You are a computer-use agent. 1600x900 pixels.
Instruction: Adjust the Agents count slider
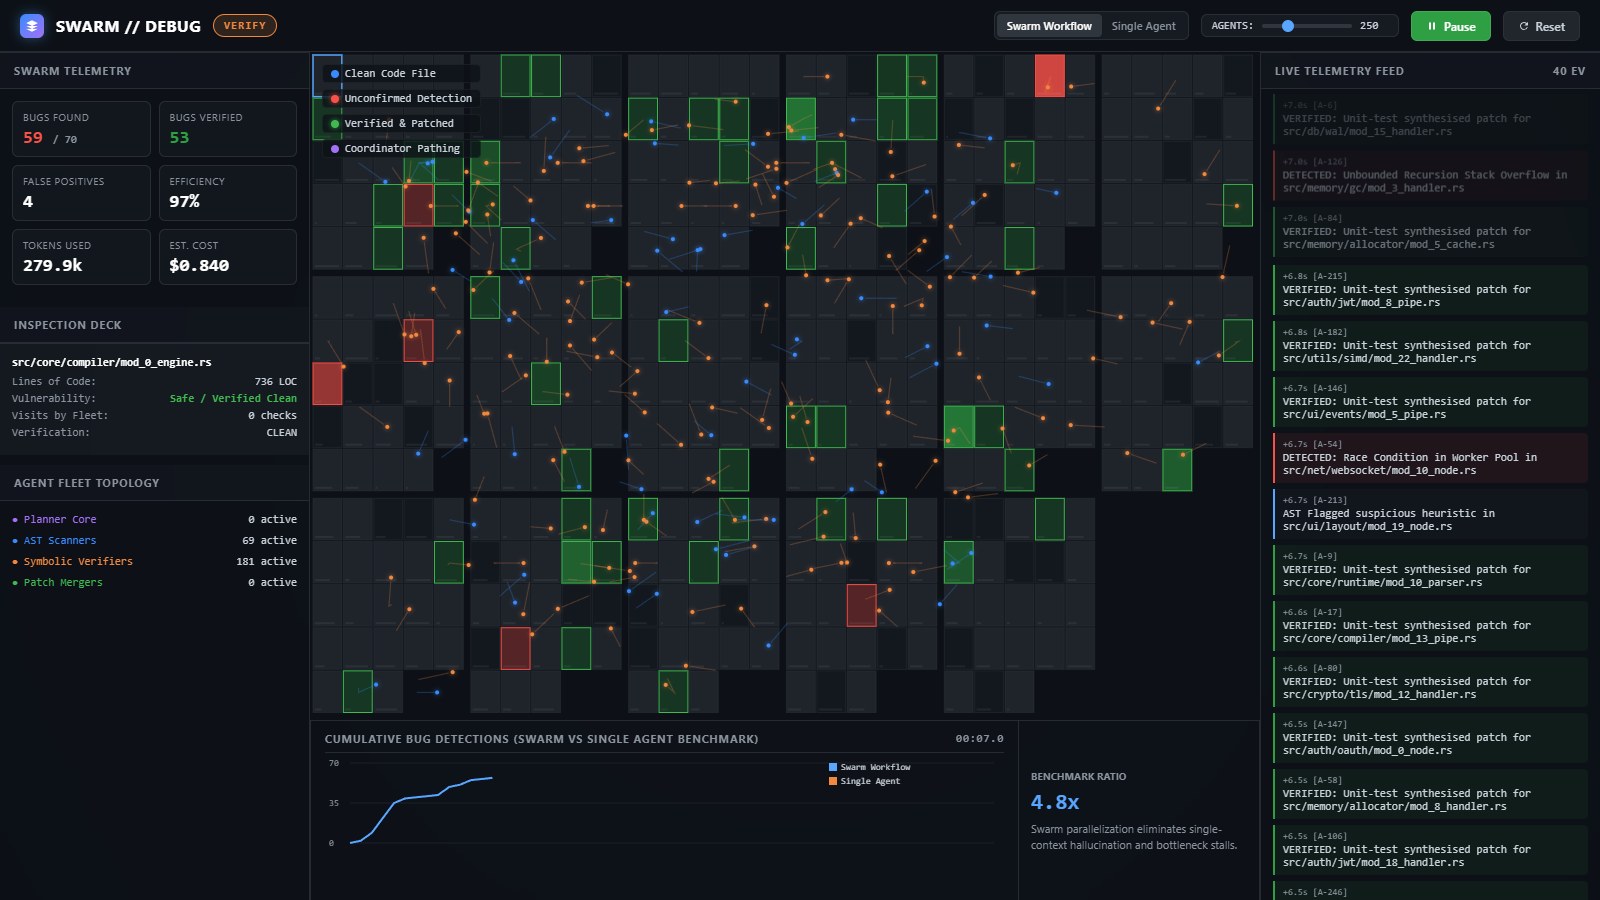click(1307, 26)
